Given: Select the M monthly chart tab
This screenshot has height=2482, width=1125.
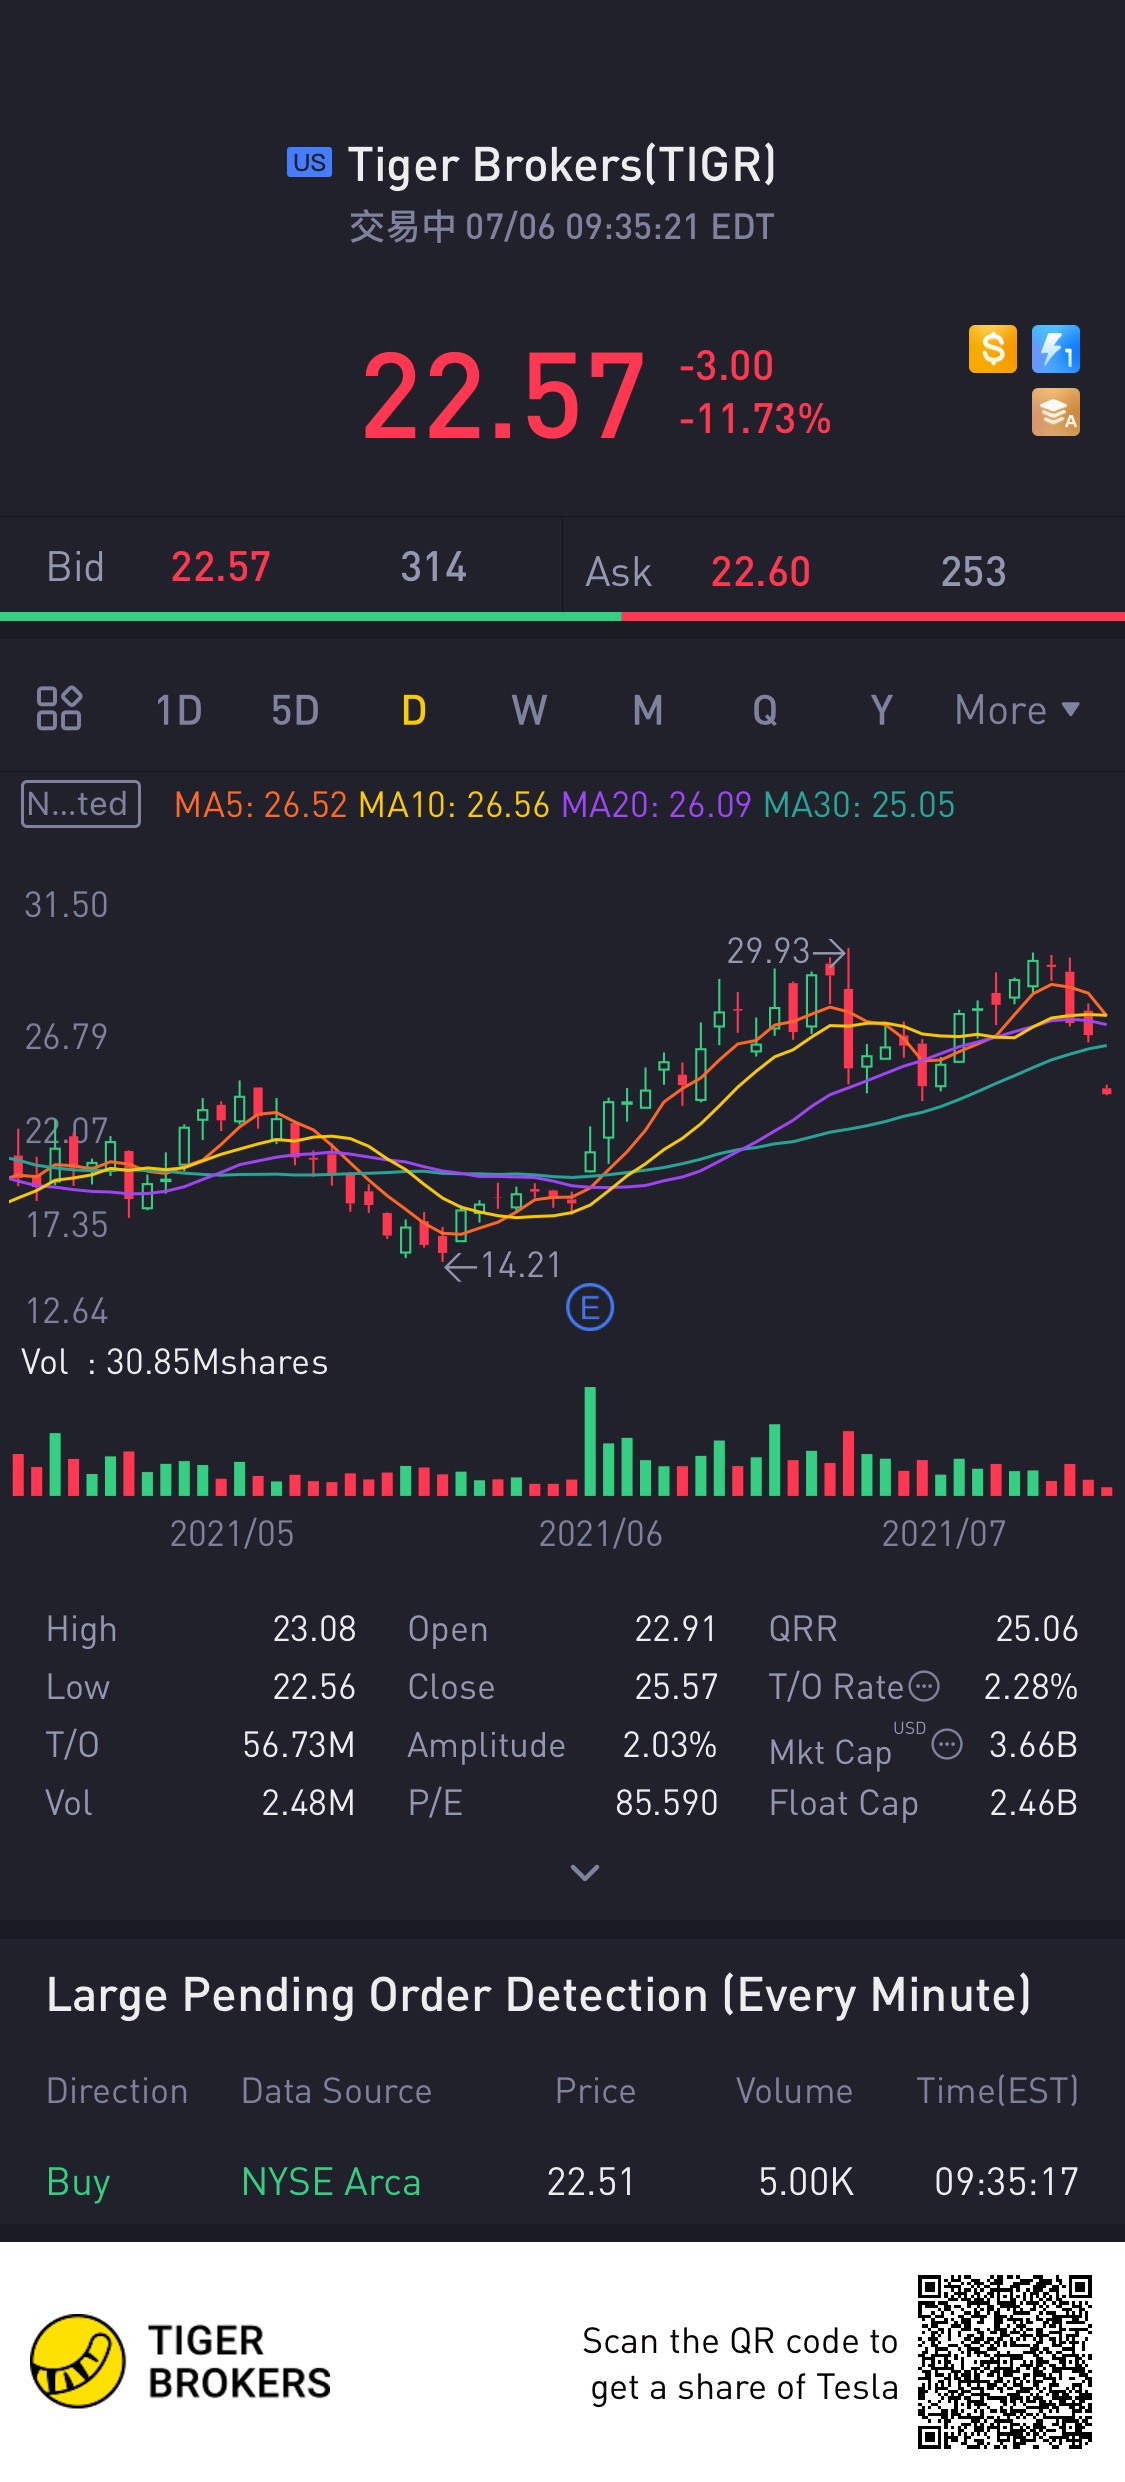Looking at the screenshot, I should click(x=648, y=710).
